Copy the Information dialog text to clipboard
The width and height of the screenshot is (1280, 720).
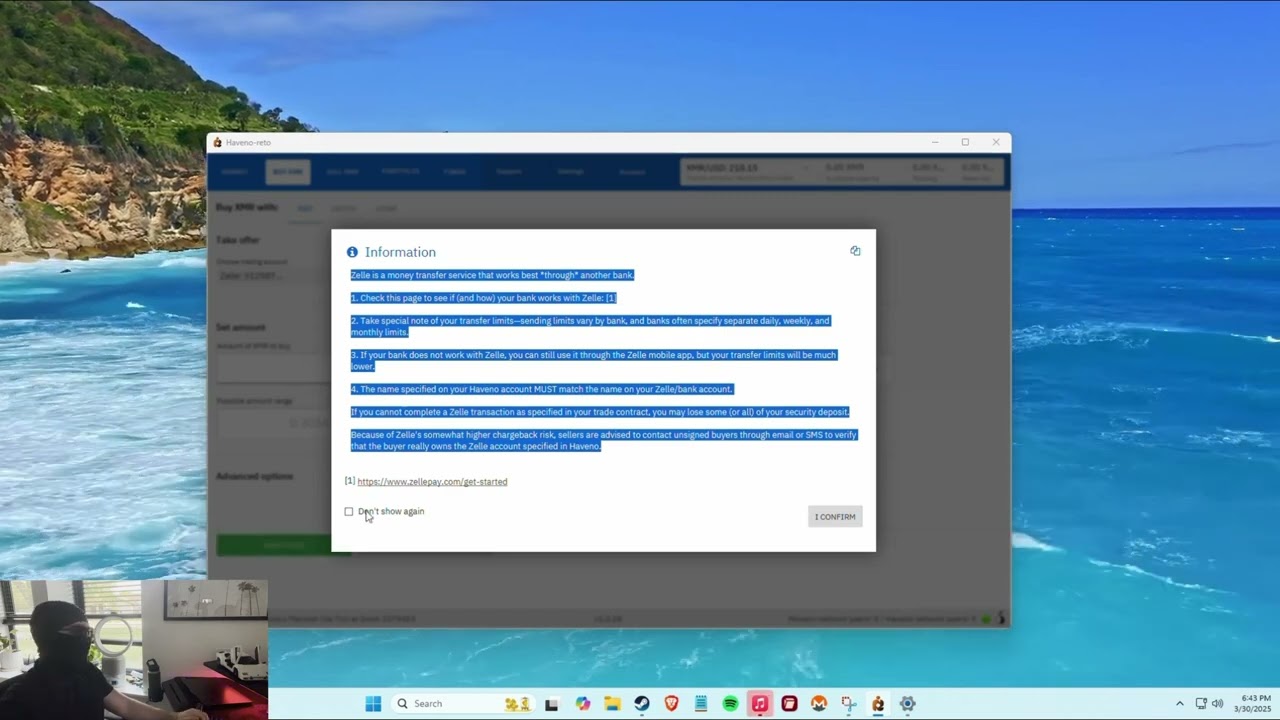click(855, 251)
